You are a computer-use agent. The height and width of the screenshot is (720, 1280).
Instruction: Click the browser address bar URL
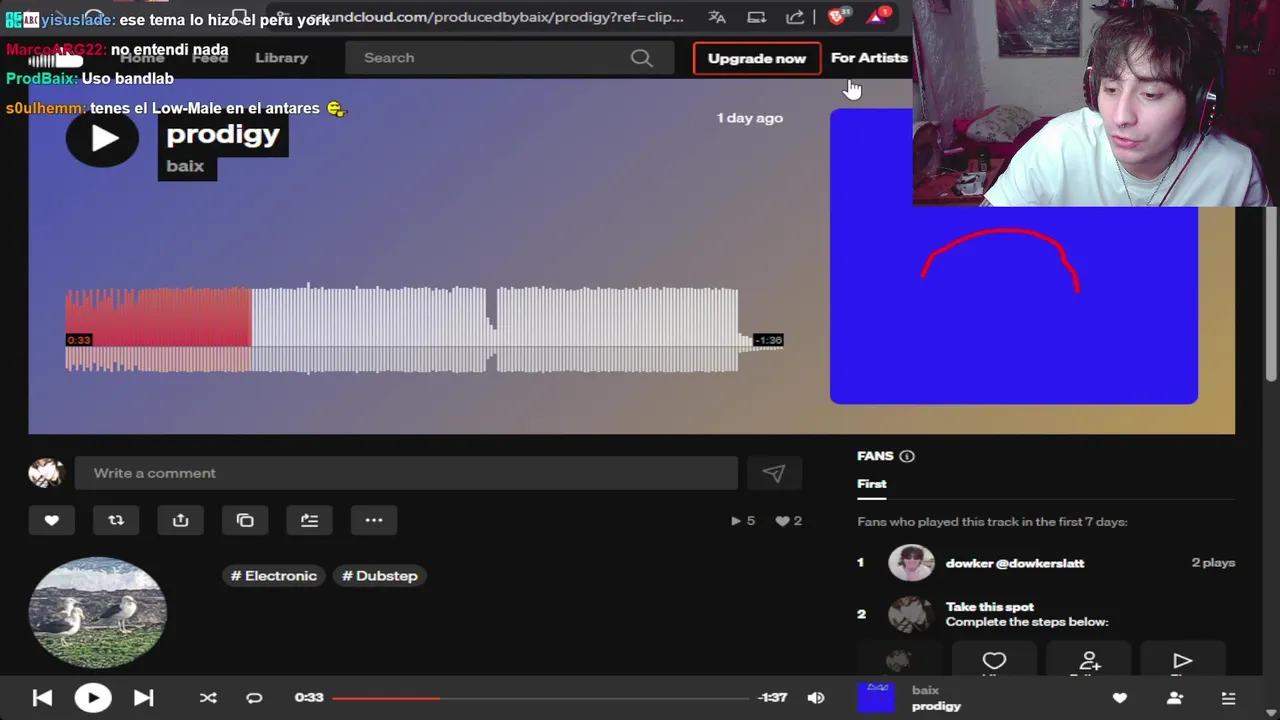495,17
